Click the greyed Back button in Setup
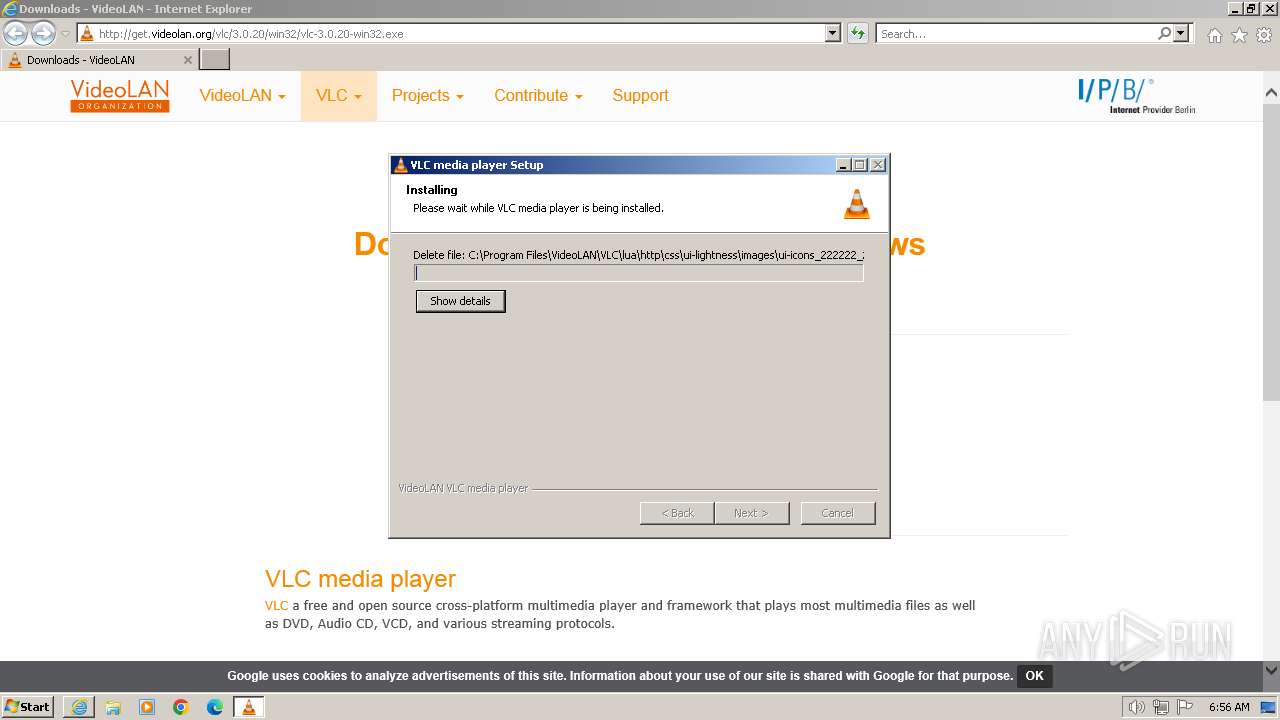The width and height of the screenshot is (1280, 720). pyautogui.click(x=677, y=513)
